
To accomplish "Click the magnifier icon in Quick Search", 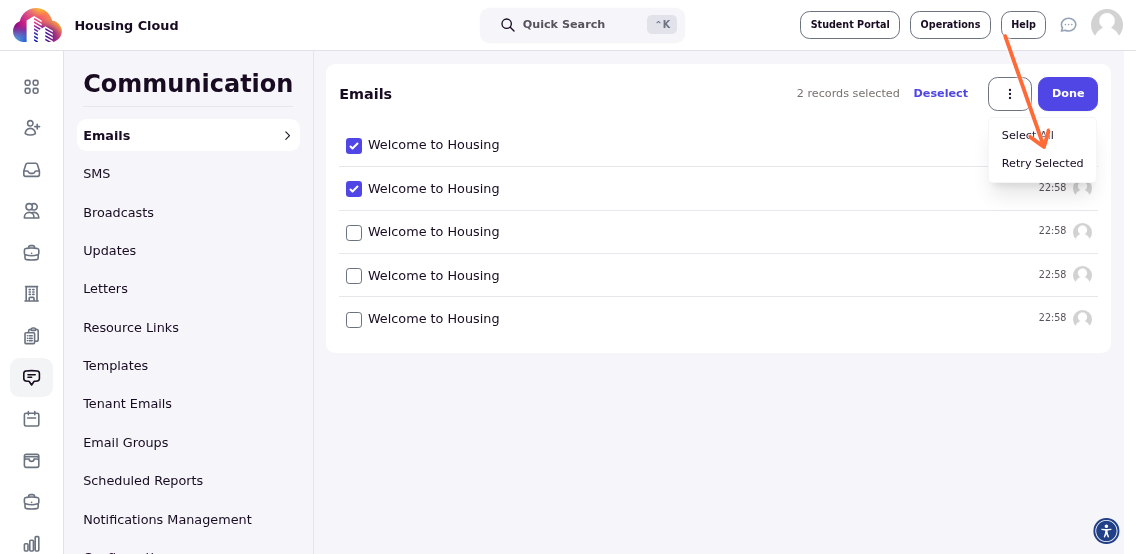I will point(508,25).
